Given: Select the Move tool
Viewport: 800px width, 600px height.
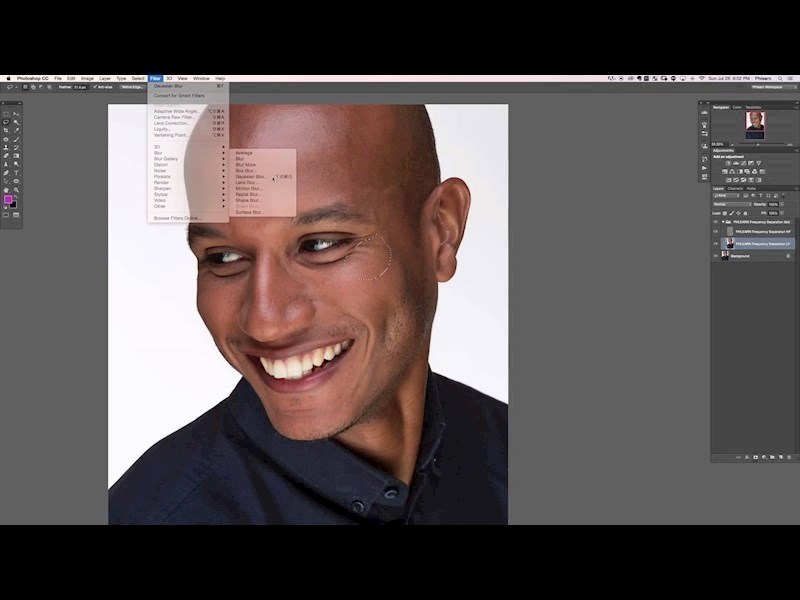Looking at the screenshot, I should 16,114.
